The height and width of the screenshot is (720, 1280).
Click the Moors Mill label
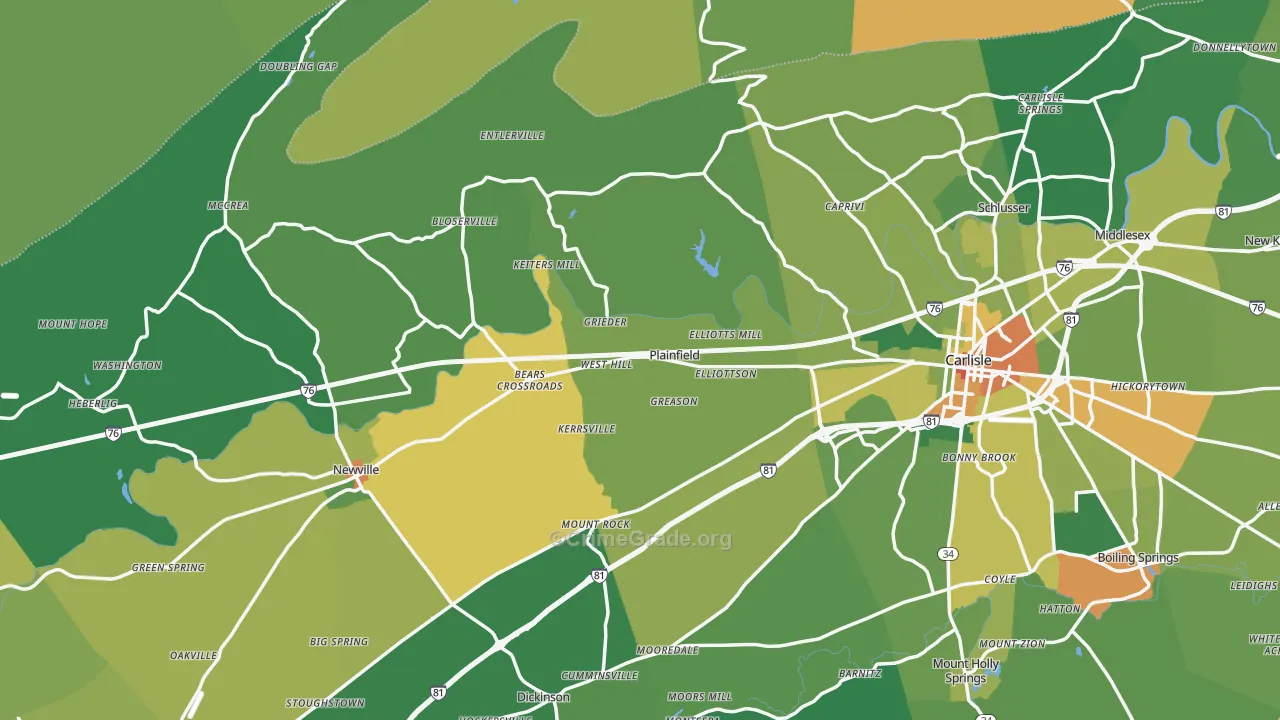[700, 696]
